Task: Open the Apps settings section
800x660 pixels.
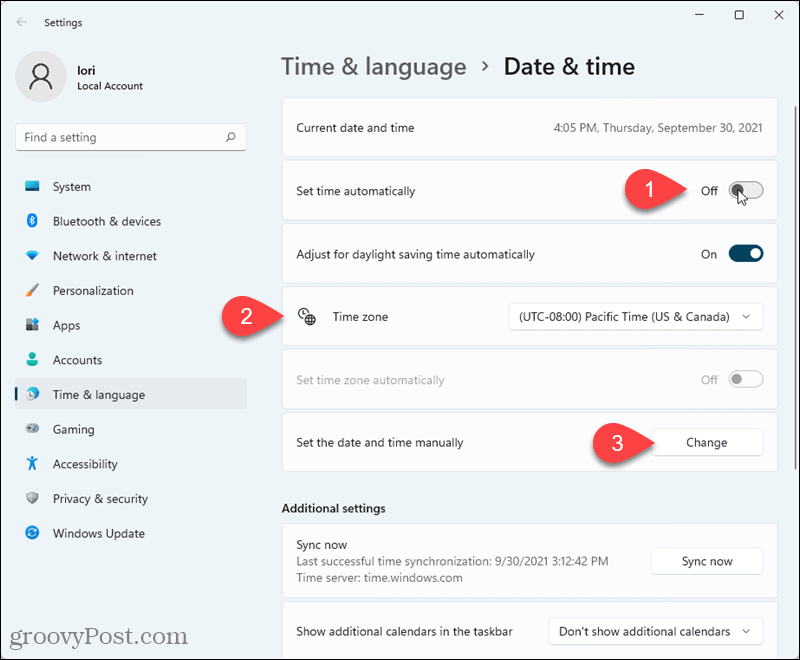Action: coord(66,325)
